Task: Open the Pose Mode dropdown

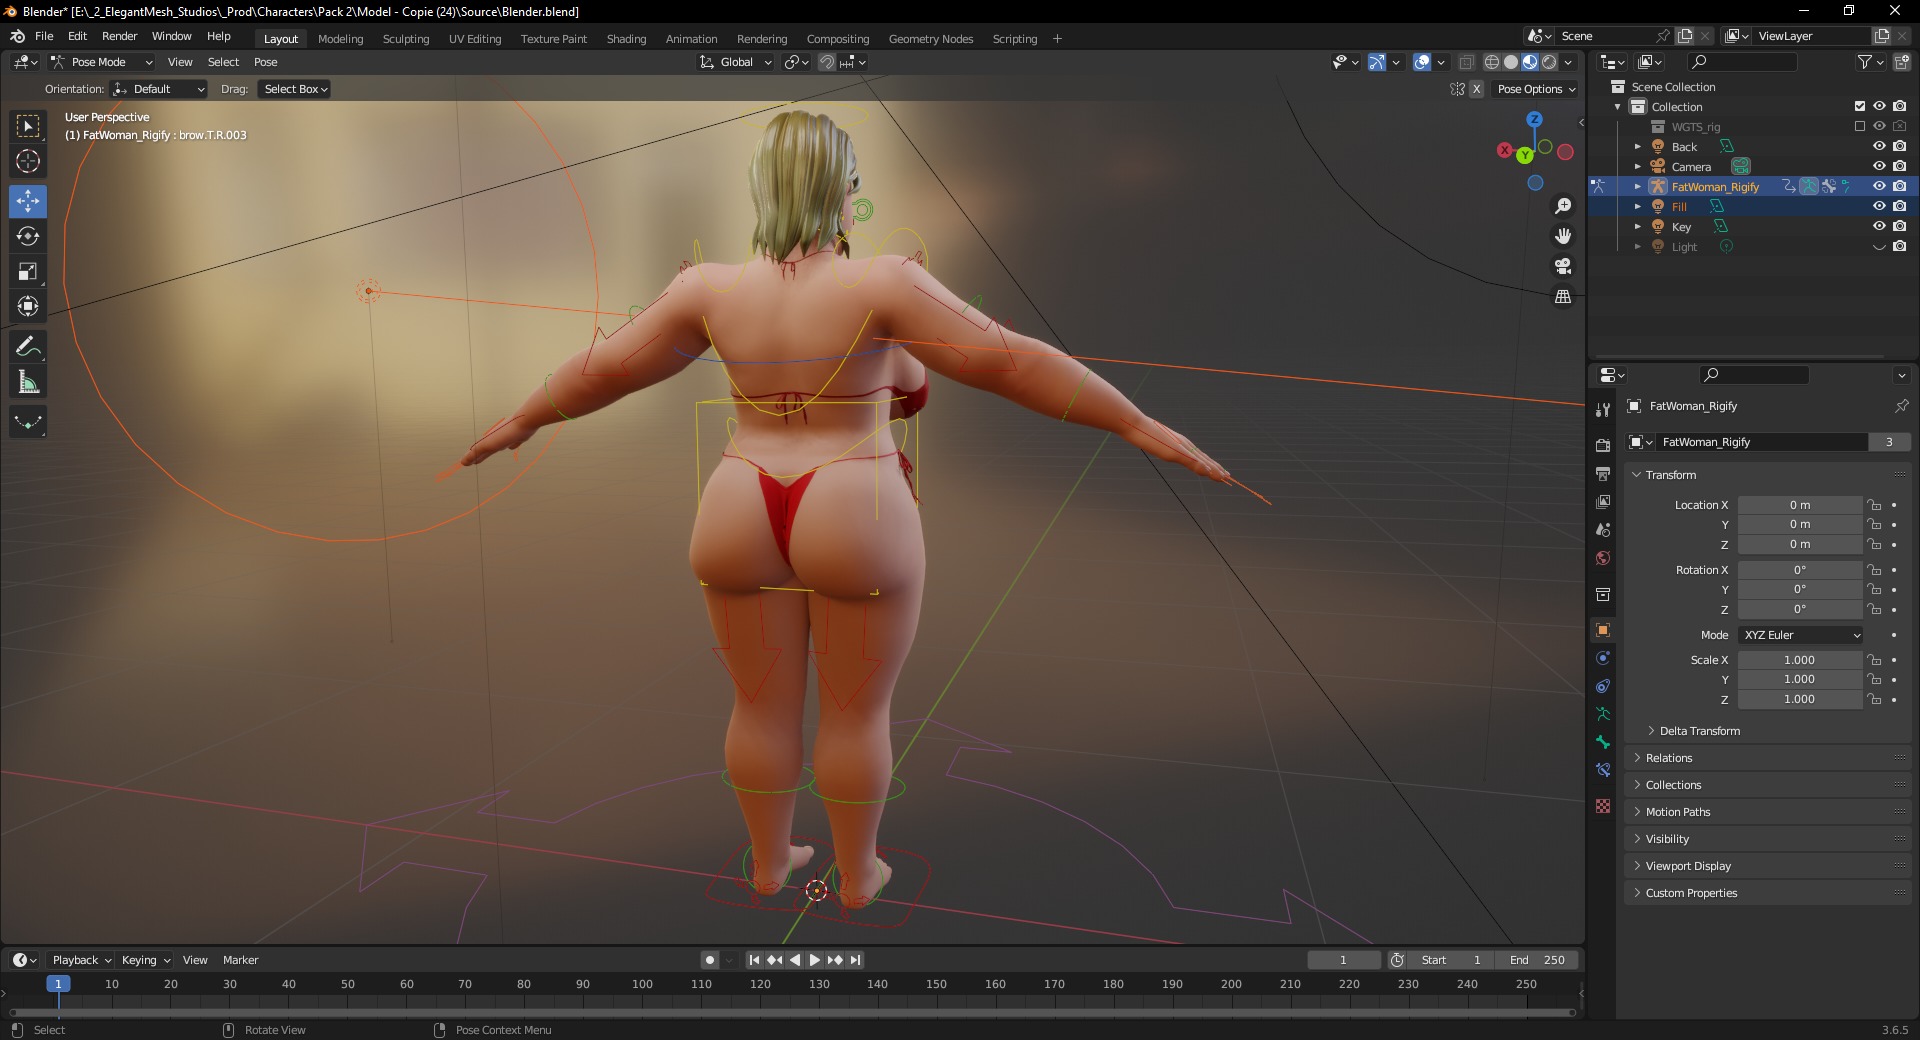Action: coord(101,62)
